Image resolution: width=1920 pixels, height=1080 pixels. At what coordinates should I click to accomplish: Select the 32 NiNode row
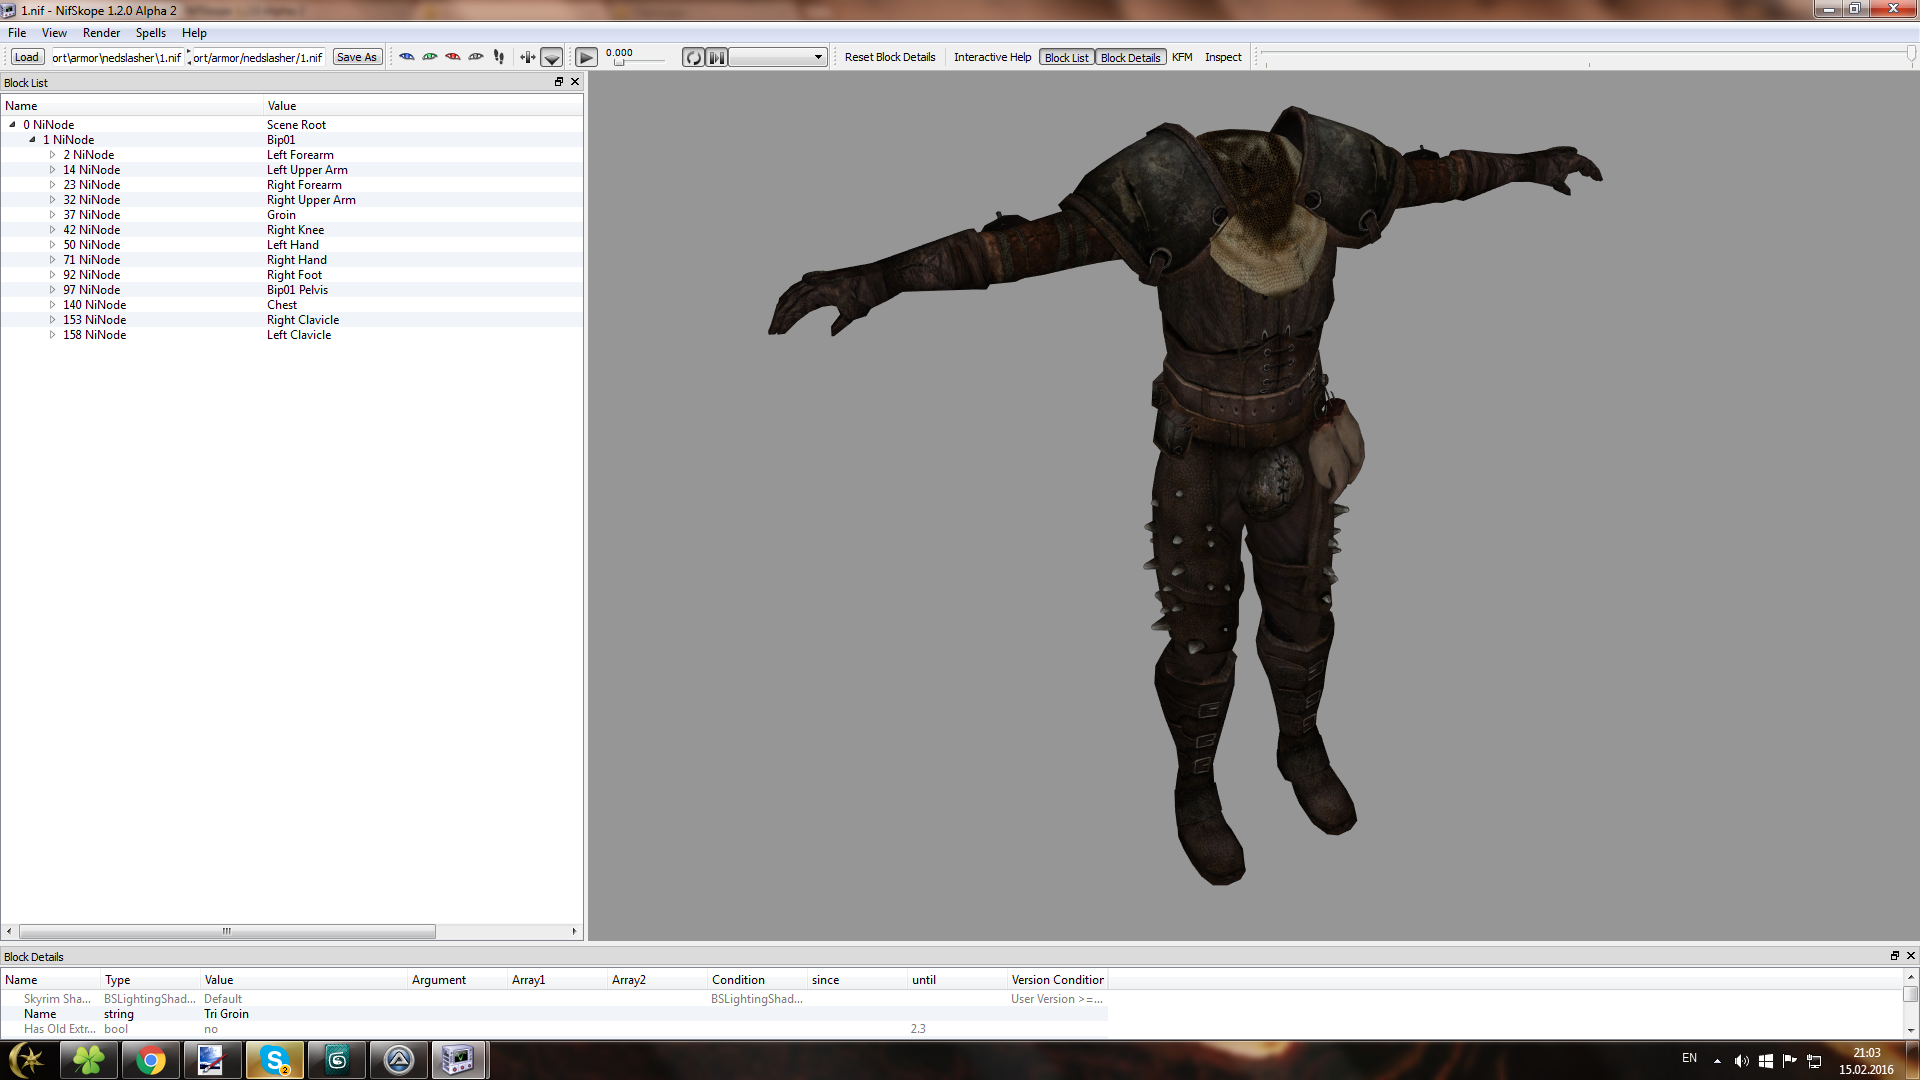292,200
